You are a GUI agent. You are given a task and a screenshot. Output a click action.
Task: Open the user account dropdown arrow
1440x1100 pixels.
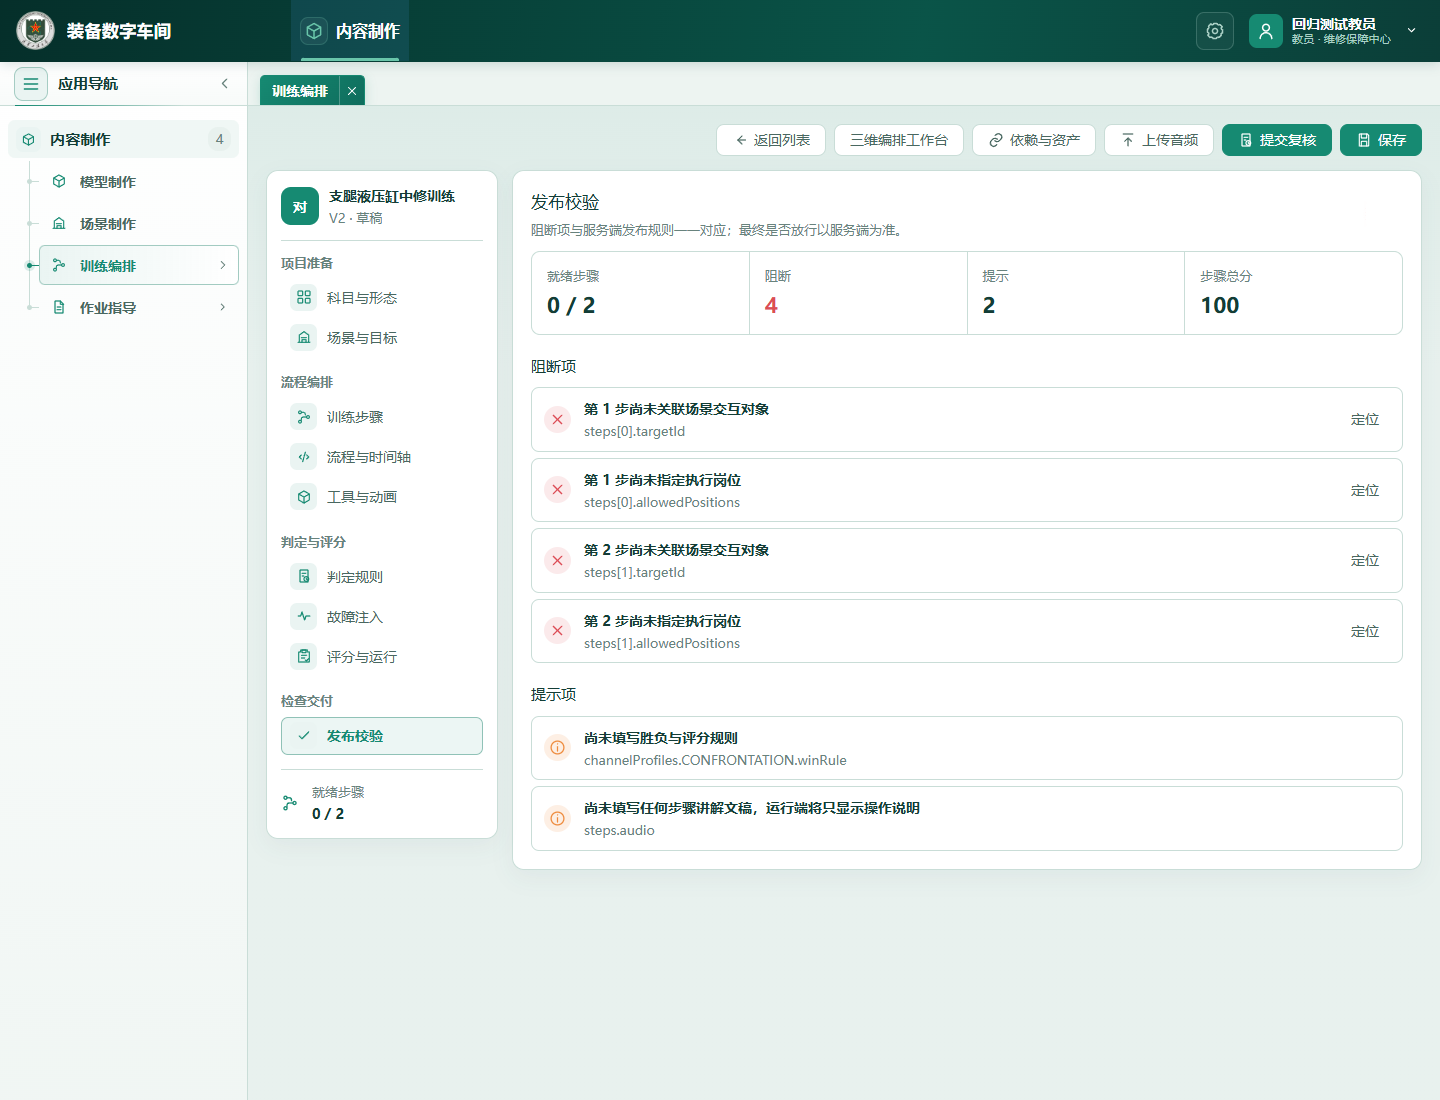click(1412, 31)
